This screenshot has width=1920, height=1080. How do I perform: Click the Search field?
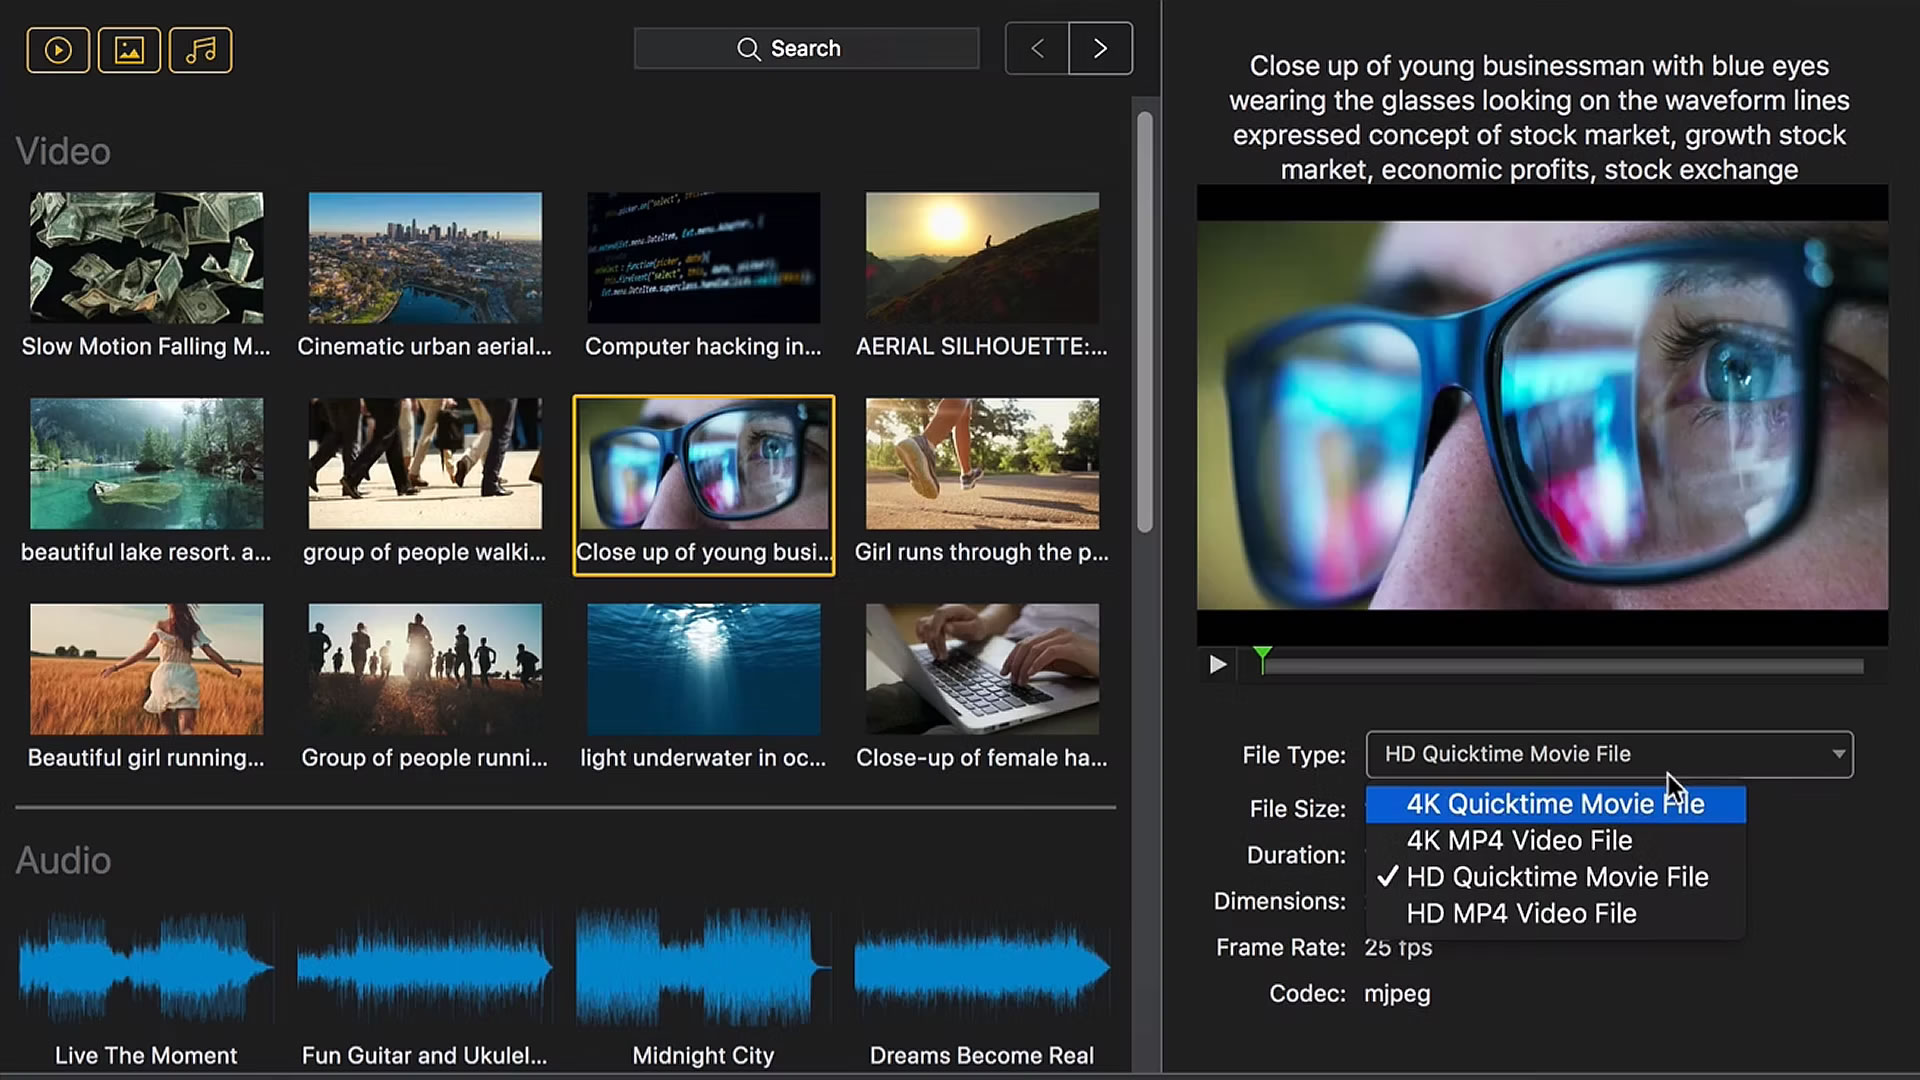pyautogui.click(x=806, y=48)
